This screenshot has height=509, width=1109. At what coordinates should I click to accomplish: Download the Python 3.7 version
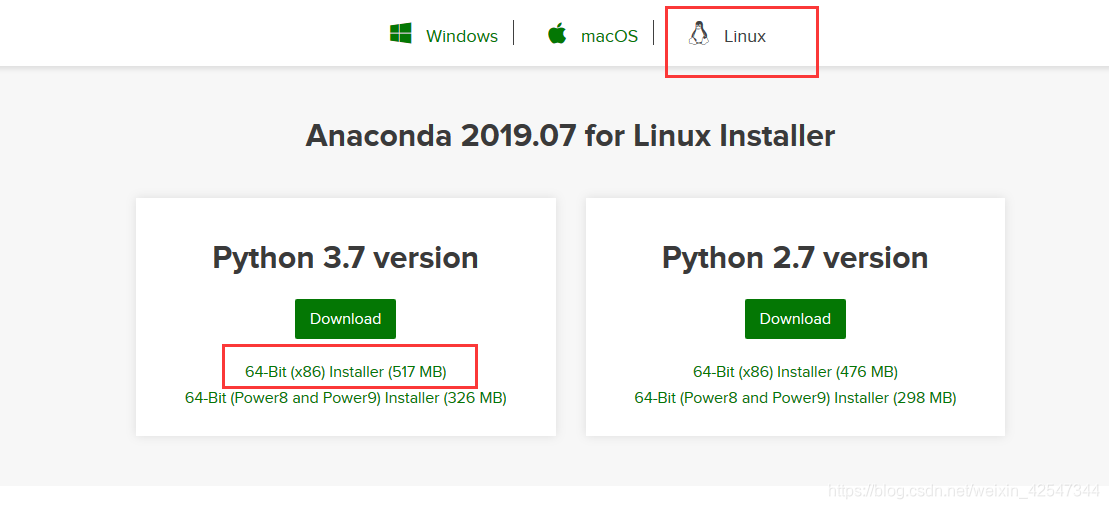pos(345,319)
